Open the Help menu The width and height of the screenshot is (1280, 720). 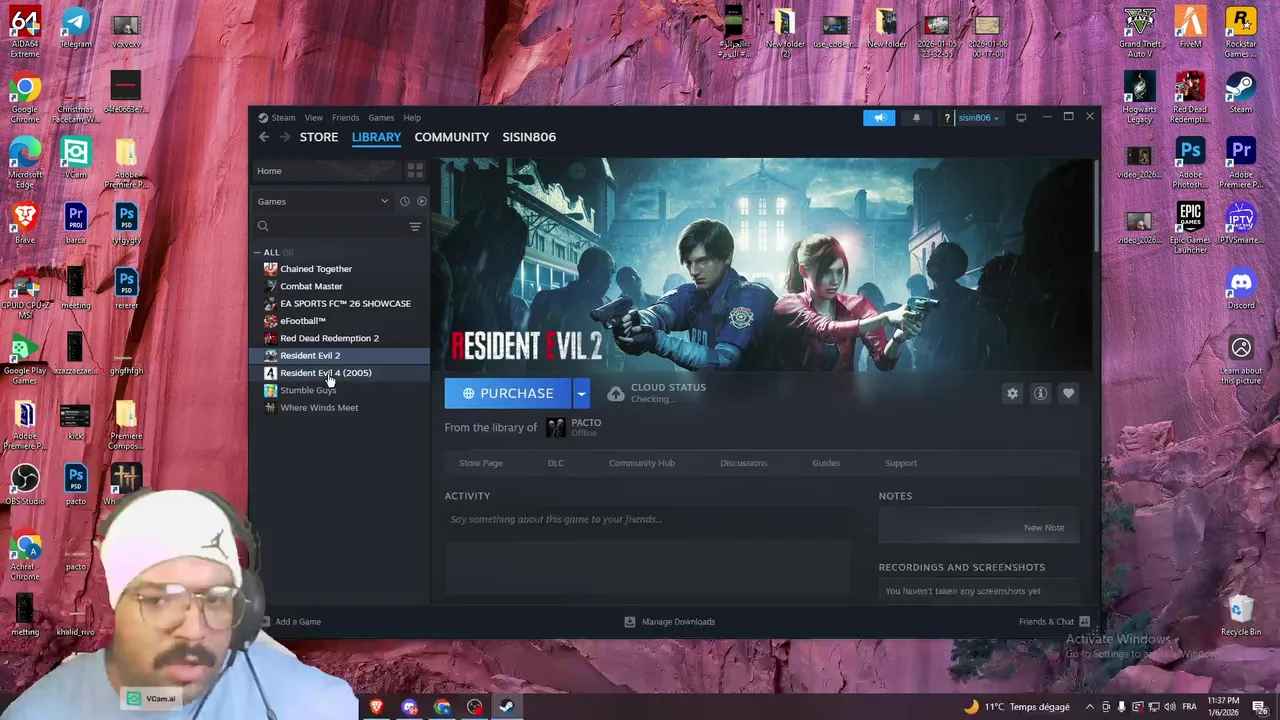(412, 118)
